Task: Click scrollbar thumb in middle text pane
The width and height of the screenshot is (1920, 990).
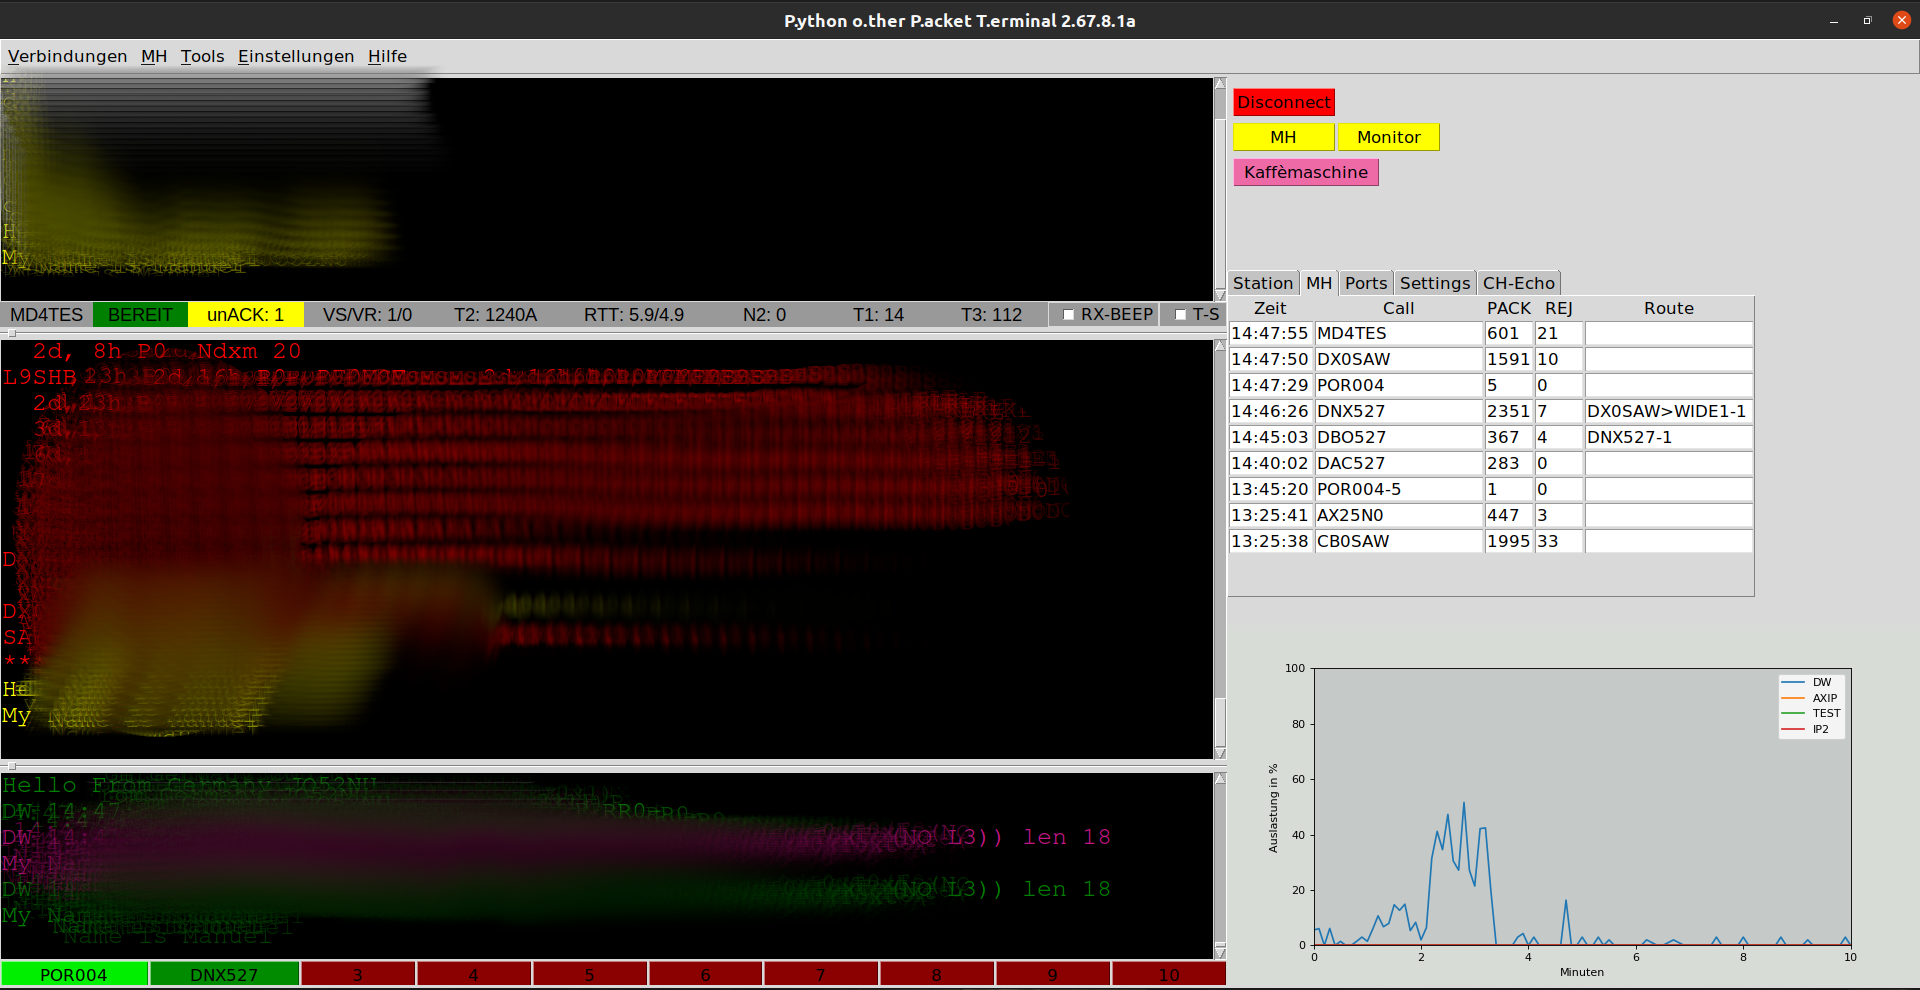Action: [x=1220, y=720]
